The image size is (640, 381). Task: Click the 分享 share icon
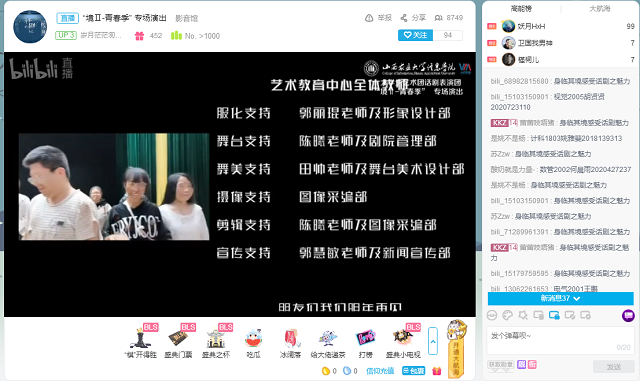point(404,18)
